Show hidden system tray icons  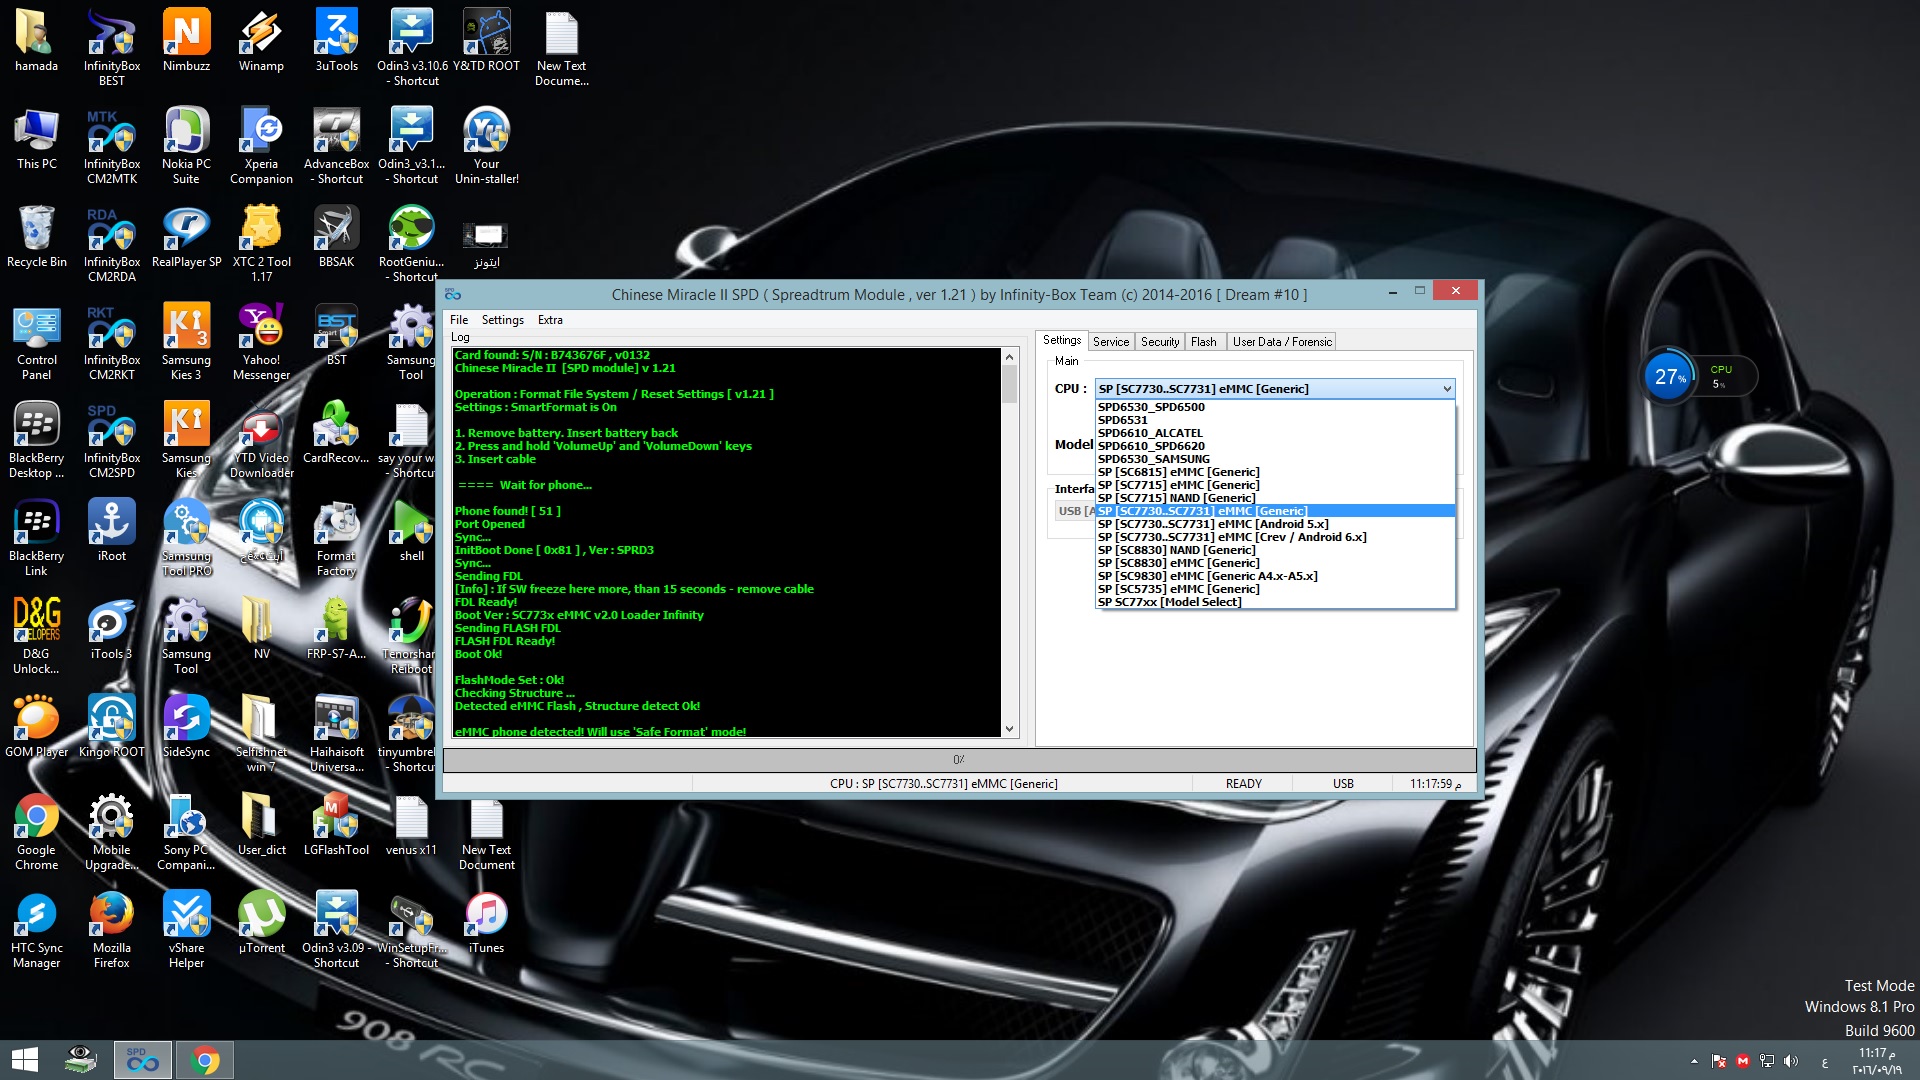[1694, 1061]
